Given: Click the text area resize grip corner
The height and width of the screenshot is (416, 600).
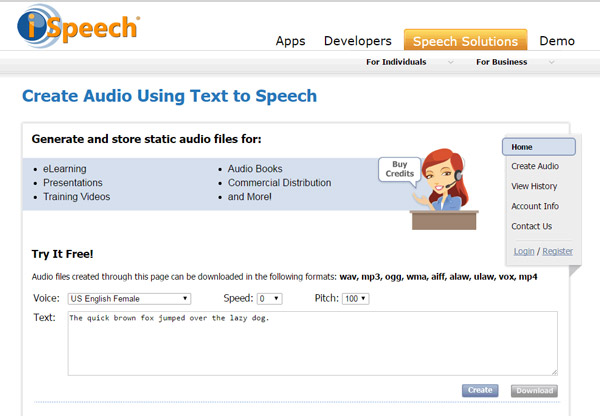Looking at the screenshot, I should [x=554, y=372].
